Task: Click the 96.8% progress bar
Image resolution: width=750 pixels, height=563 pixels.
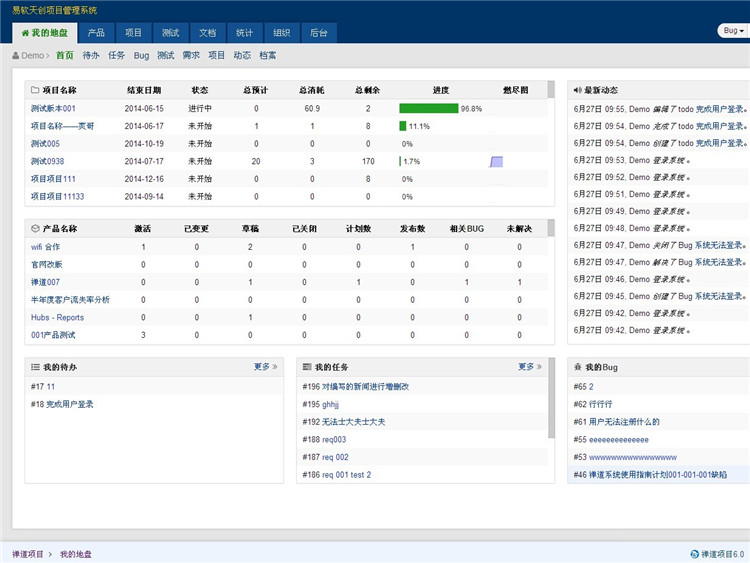Action: tap(429, 109)
